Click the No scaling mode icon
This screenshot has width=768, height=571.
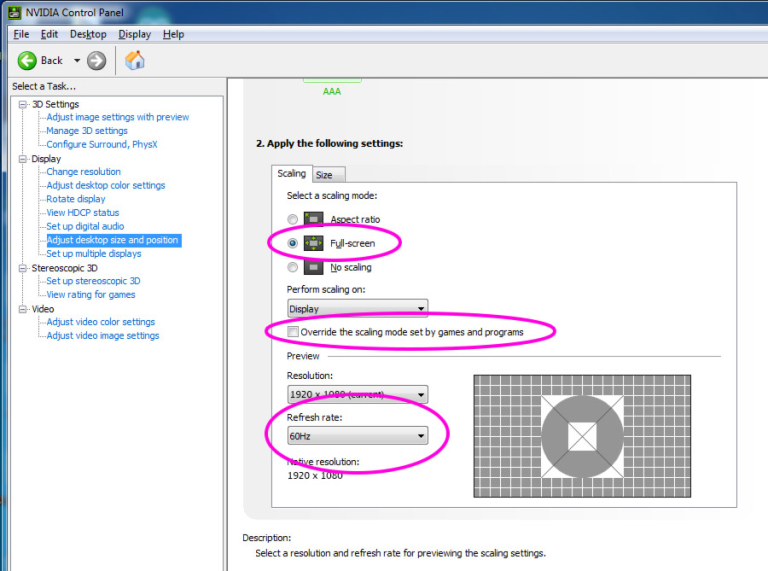pyautogui.click(x=313, y=267)
